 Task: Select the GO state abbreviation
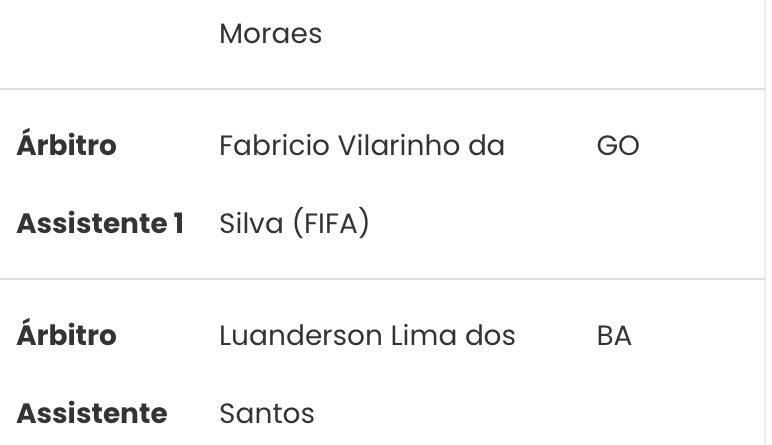617,146
